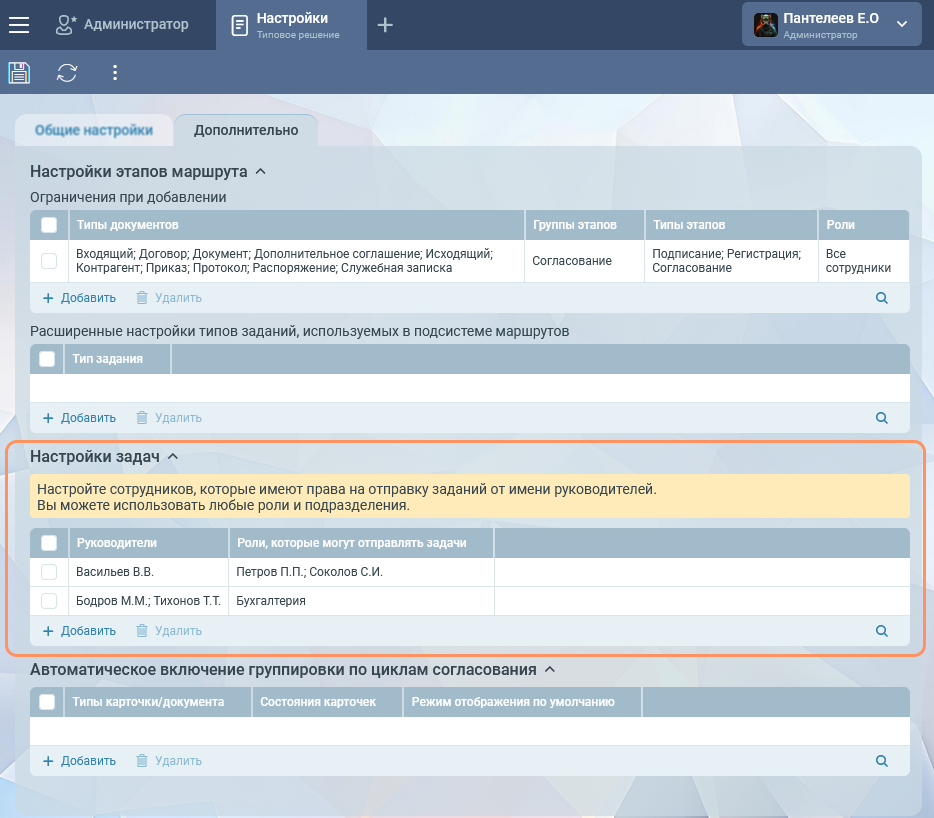Open the three-dot more actions menu
934x818 pixels.
click(115, 72)
